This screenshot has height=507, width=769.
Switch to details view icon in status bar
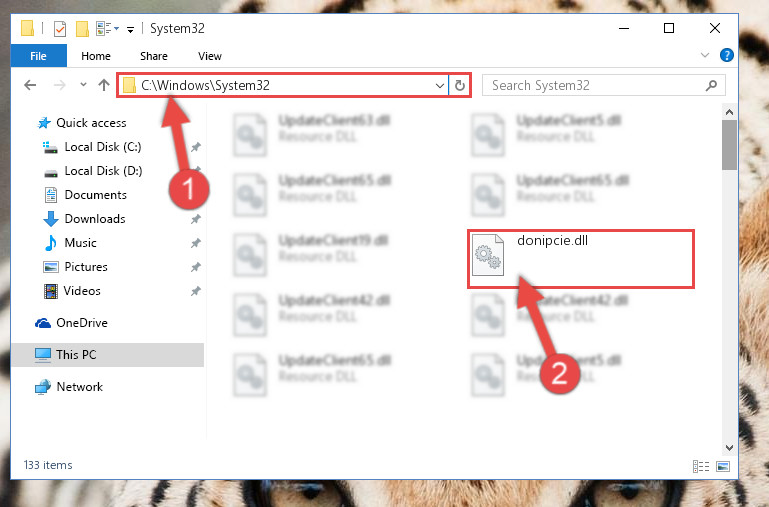pos(700,466)
